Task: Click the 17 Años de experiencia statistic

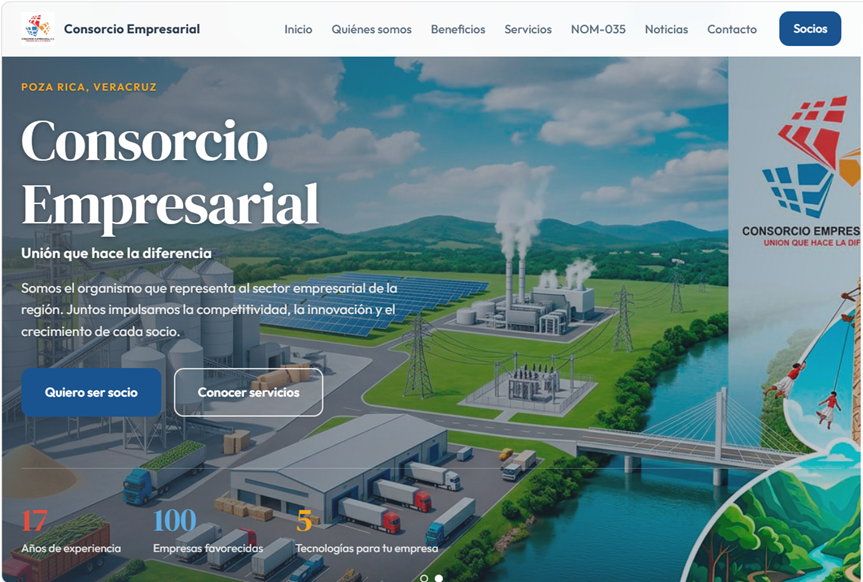Action: pos(71,531)
